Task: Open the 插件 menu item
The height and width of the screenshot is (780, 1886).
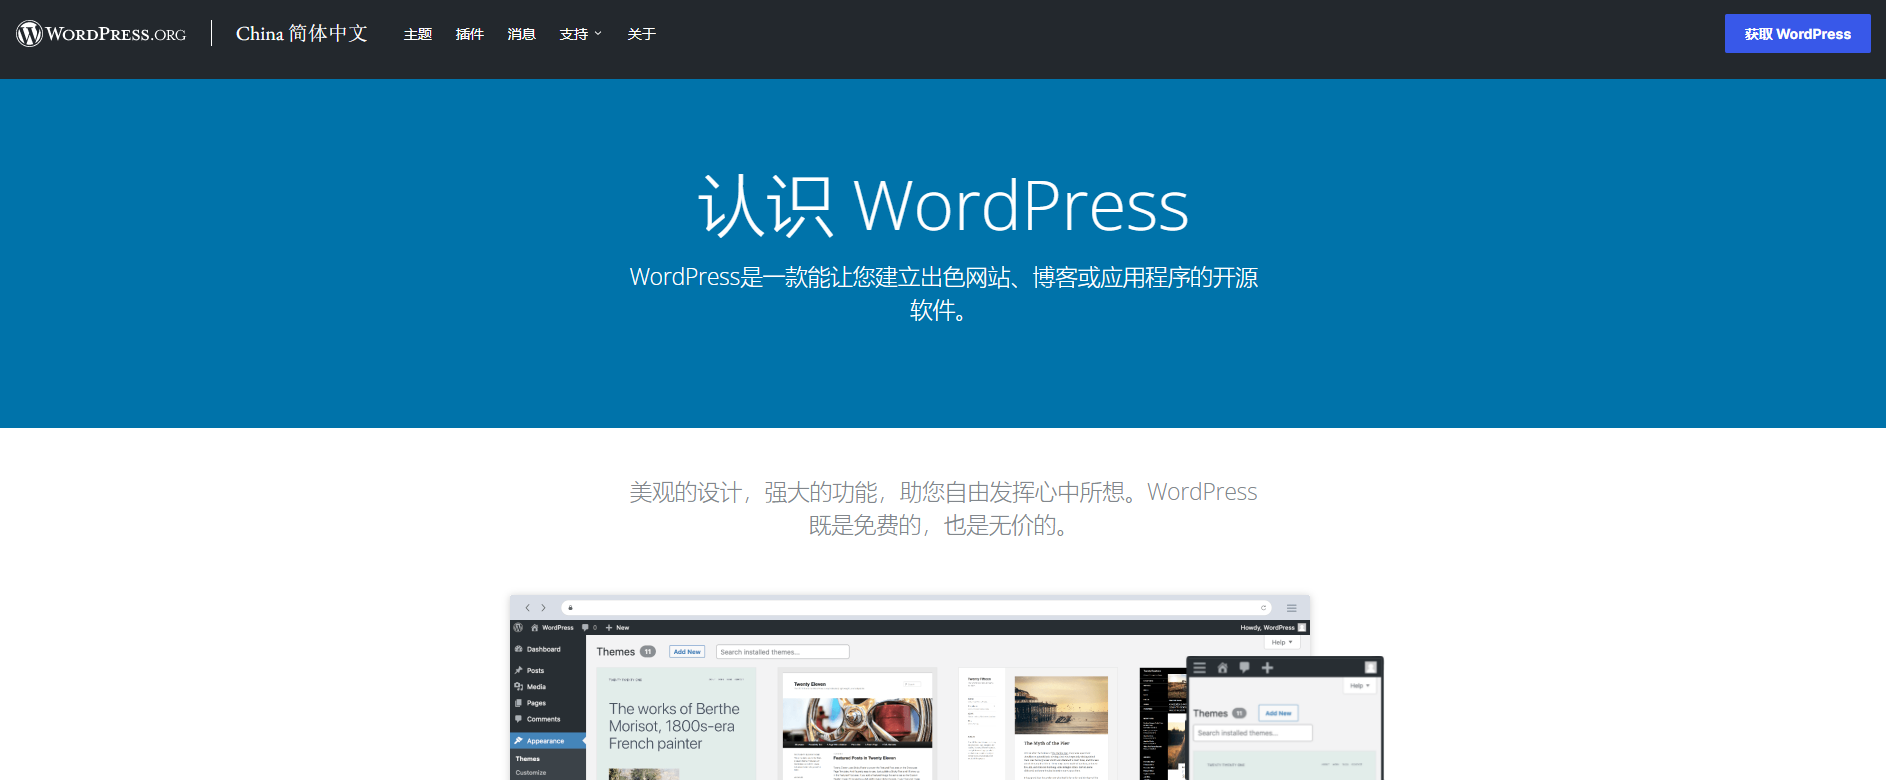Action: pyautogui.click(x=470, y=34)
